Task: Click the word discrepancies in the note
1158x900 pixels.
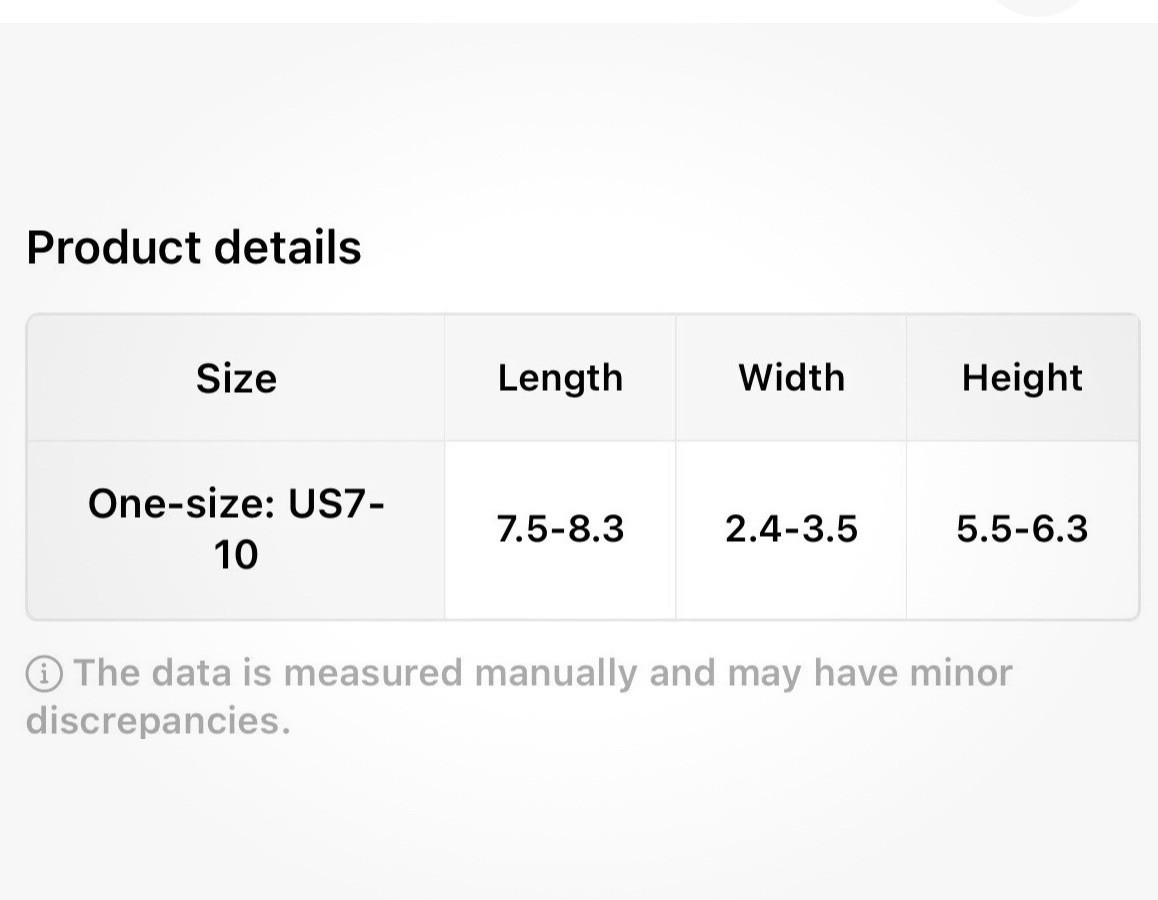Action: pyautogui.click(x=159, y=720)
